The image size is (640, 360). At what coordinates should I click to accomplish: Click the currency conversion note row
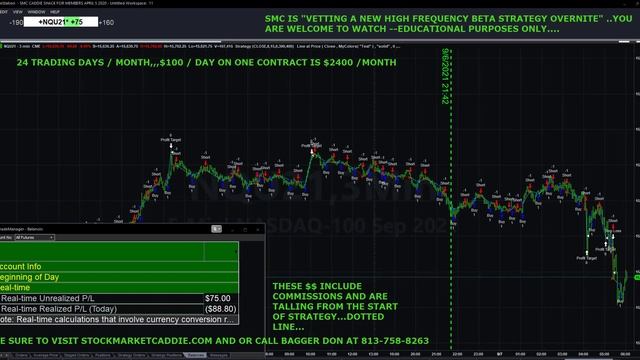pyautogui.click(x=119, y=320)
